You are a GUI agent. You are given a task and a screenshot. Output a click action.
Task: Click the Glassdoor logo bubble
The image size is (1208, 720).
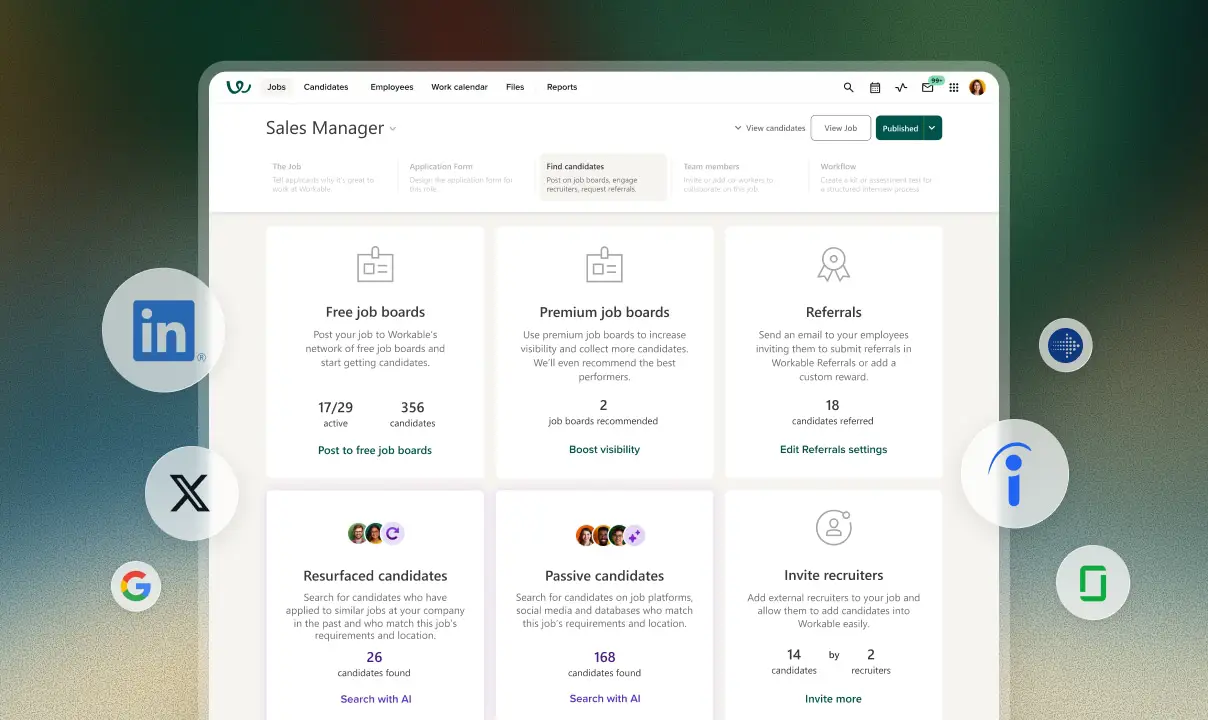pos(1093,583)
